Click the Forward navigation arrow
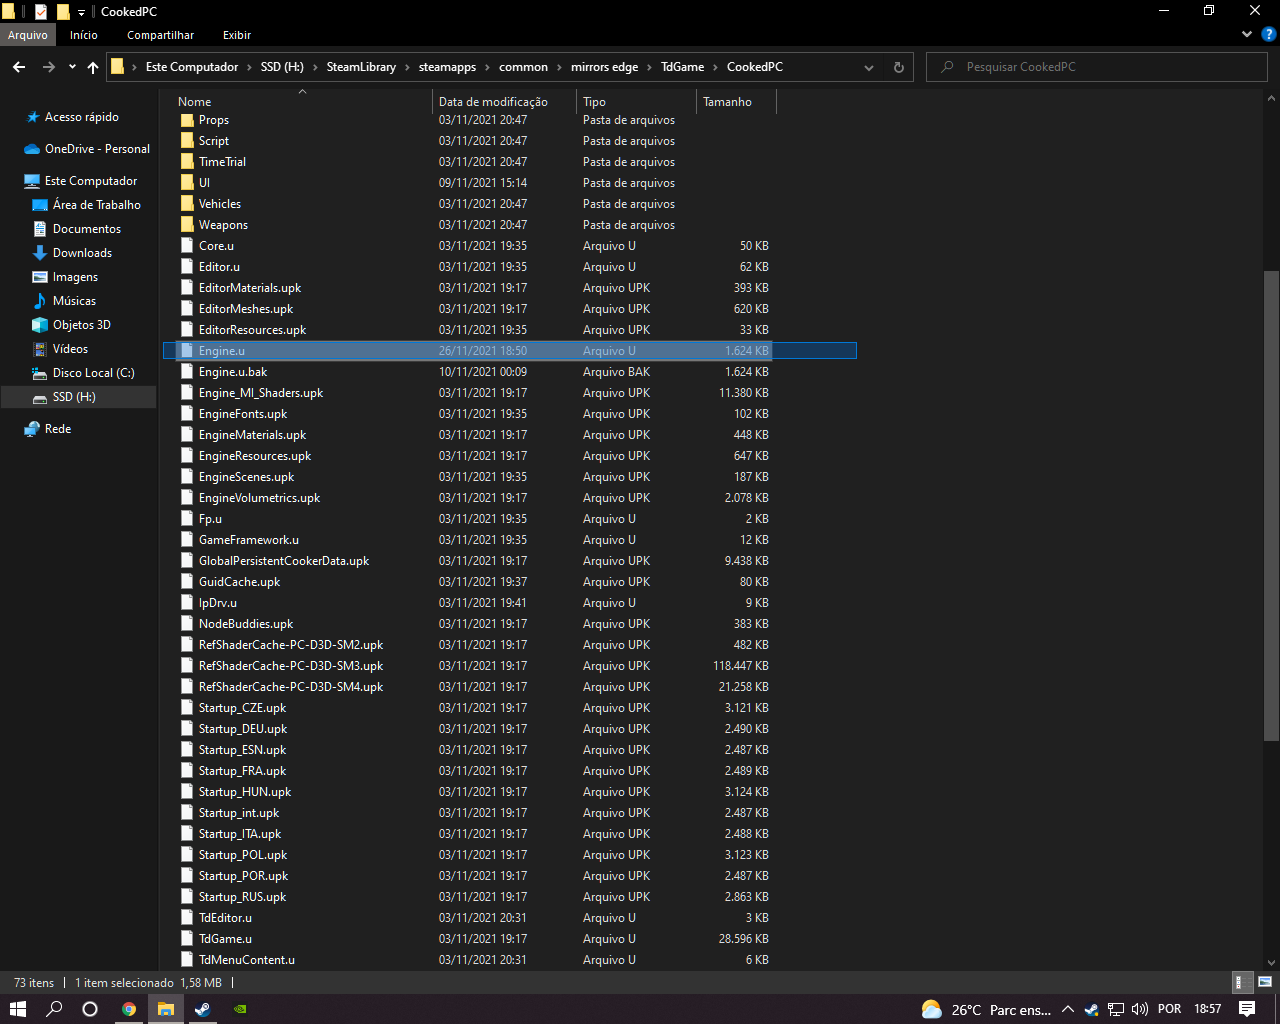This screenshot has height=1024, width=1280. coord(49,67)
